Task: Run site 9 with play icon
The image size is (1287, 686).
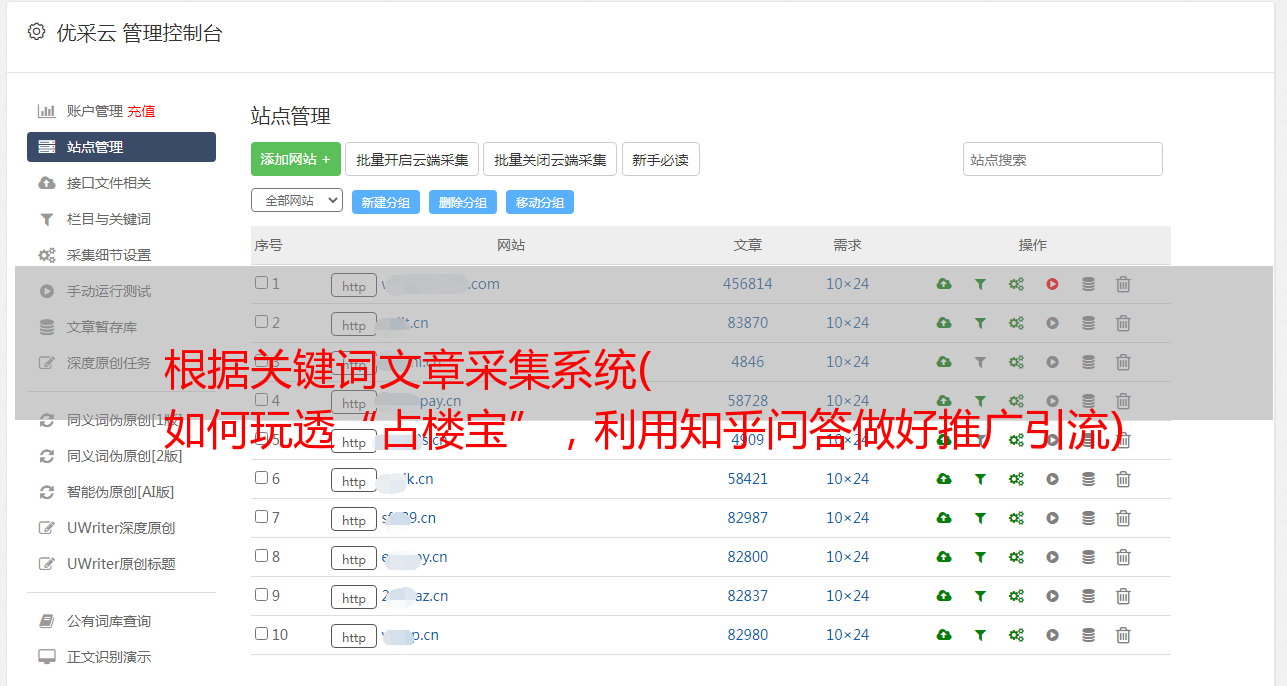Action: 1052,596
